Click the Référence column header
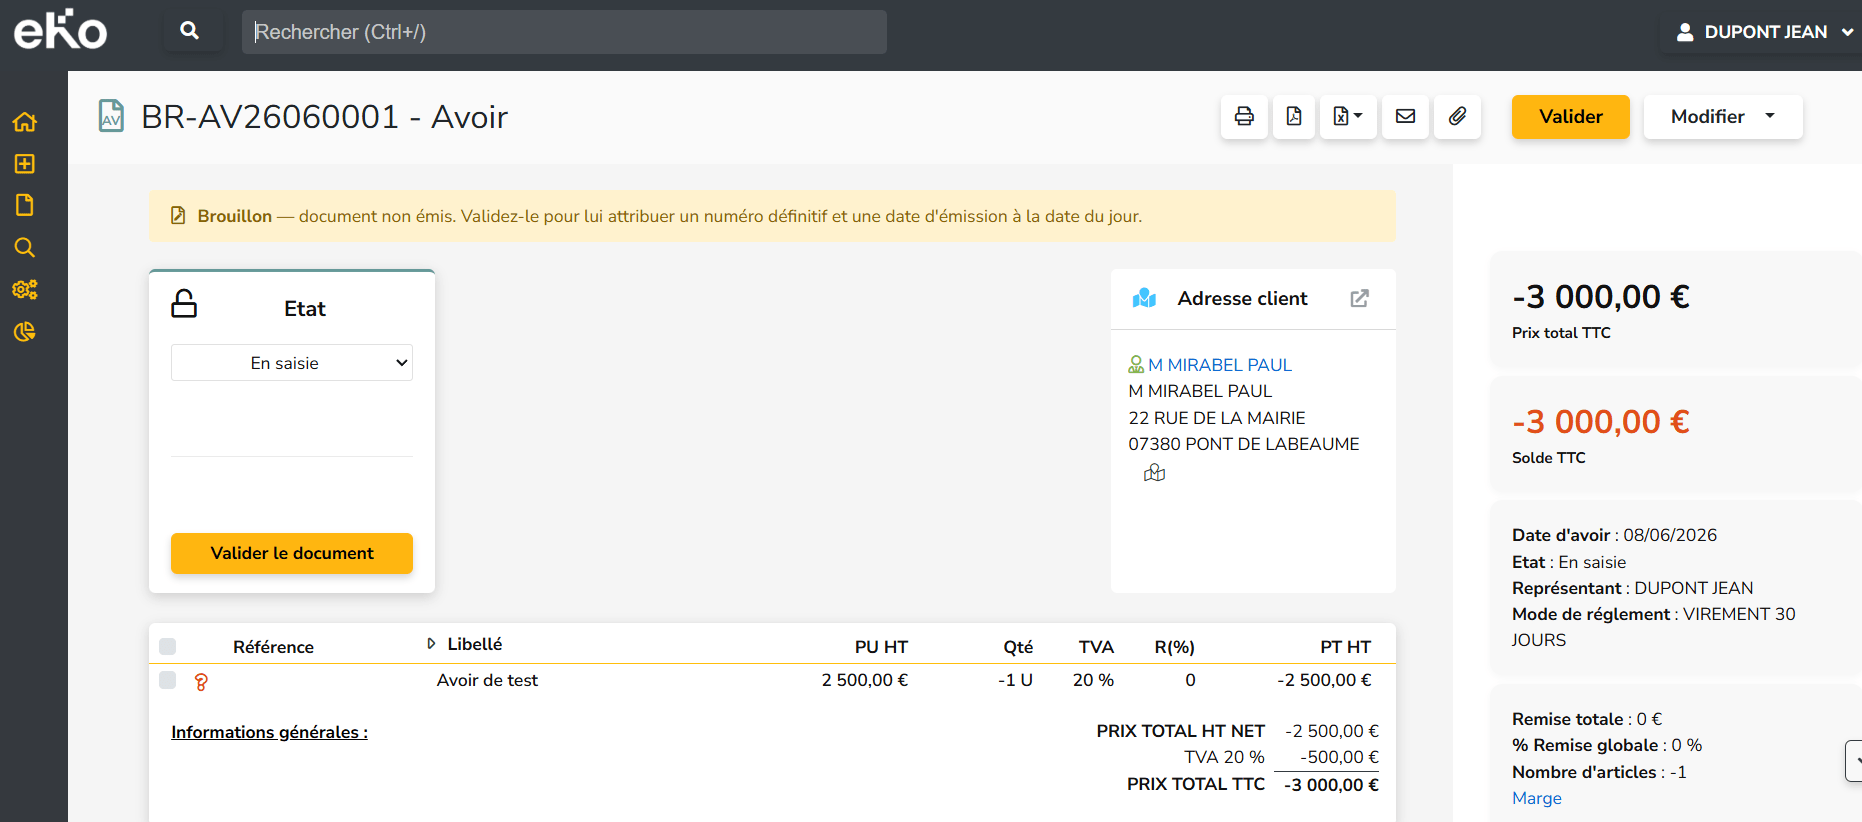The height and width of the screenshot is (822, 1862). [x=273, y=647]
